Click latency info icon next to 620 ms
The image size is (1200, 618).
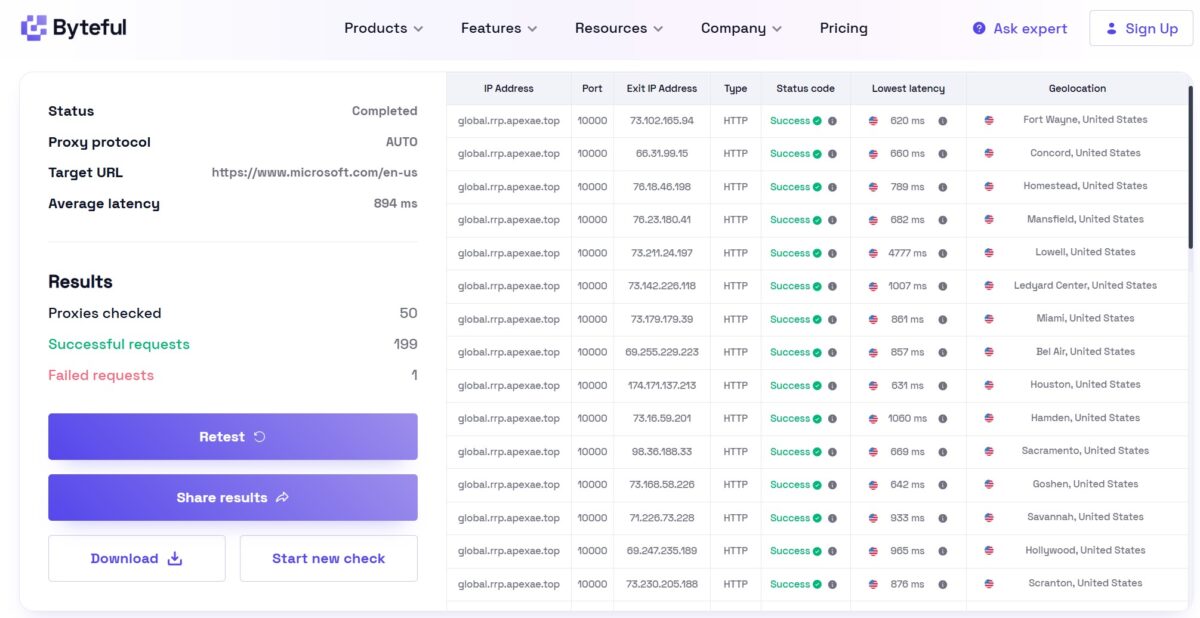[x=942, y=121]
